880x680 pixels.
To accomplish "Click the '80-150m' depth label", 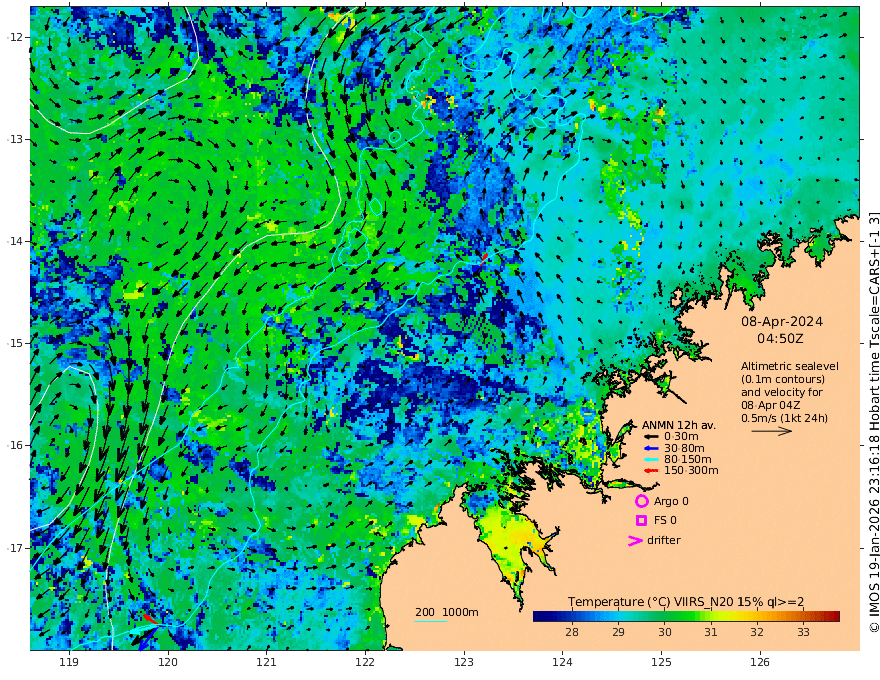I will [687, 459].
